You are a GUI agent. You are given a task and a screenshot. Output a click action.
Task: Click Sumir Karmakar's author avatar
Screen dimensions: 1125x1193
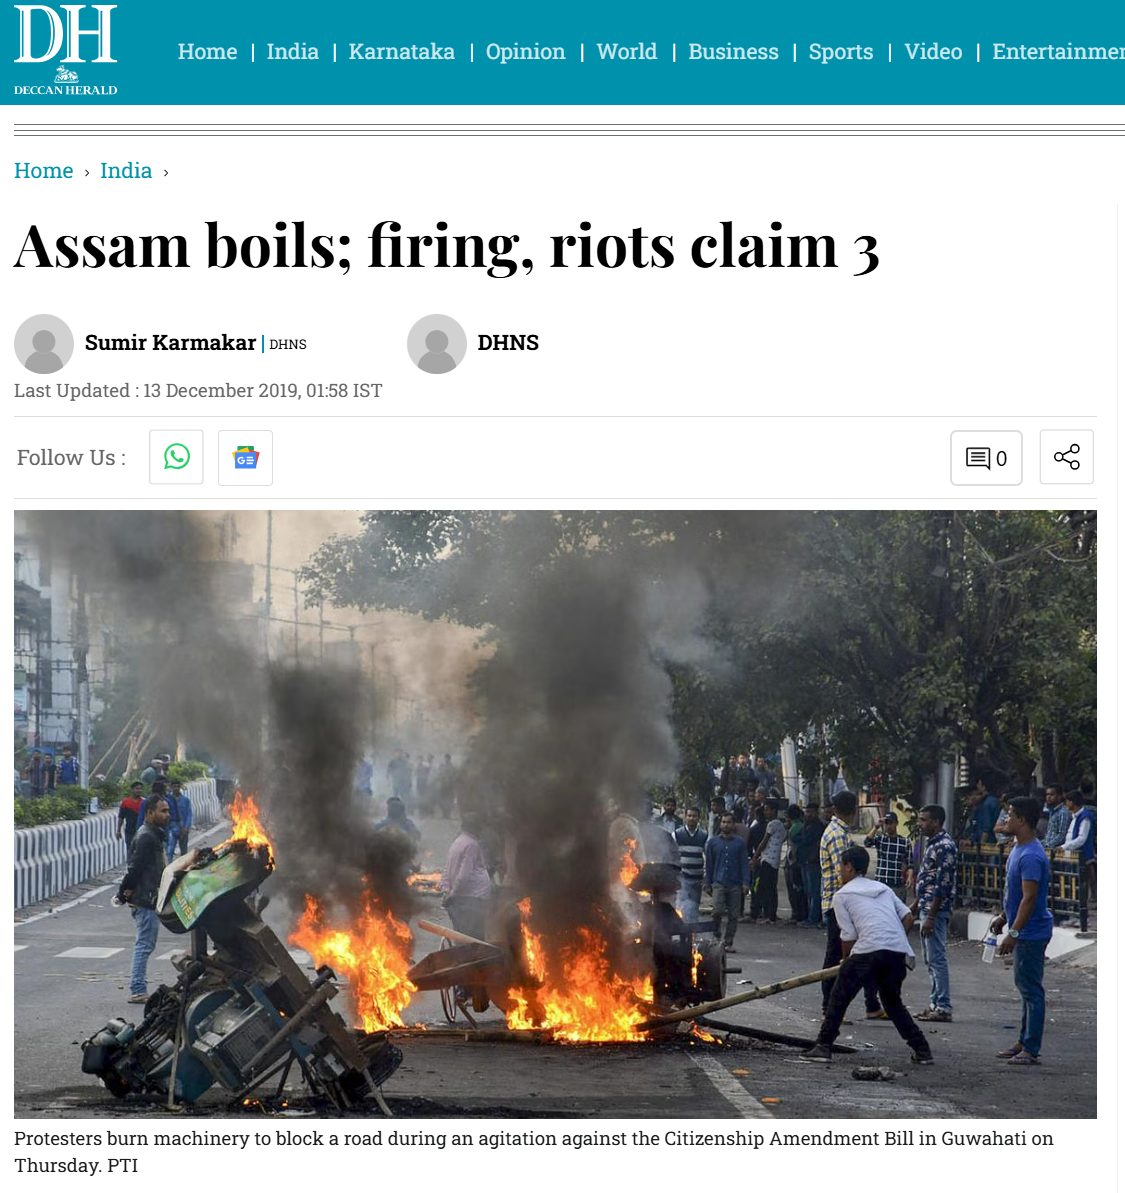[x=44, y=344]
